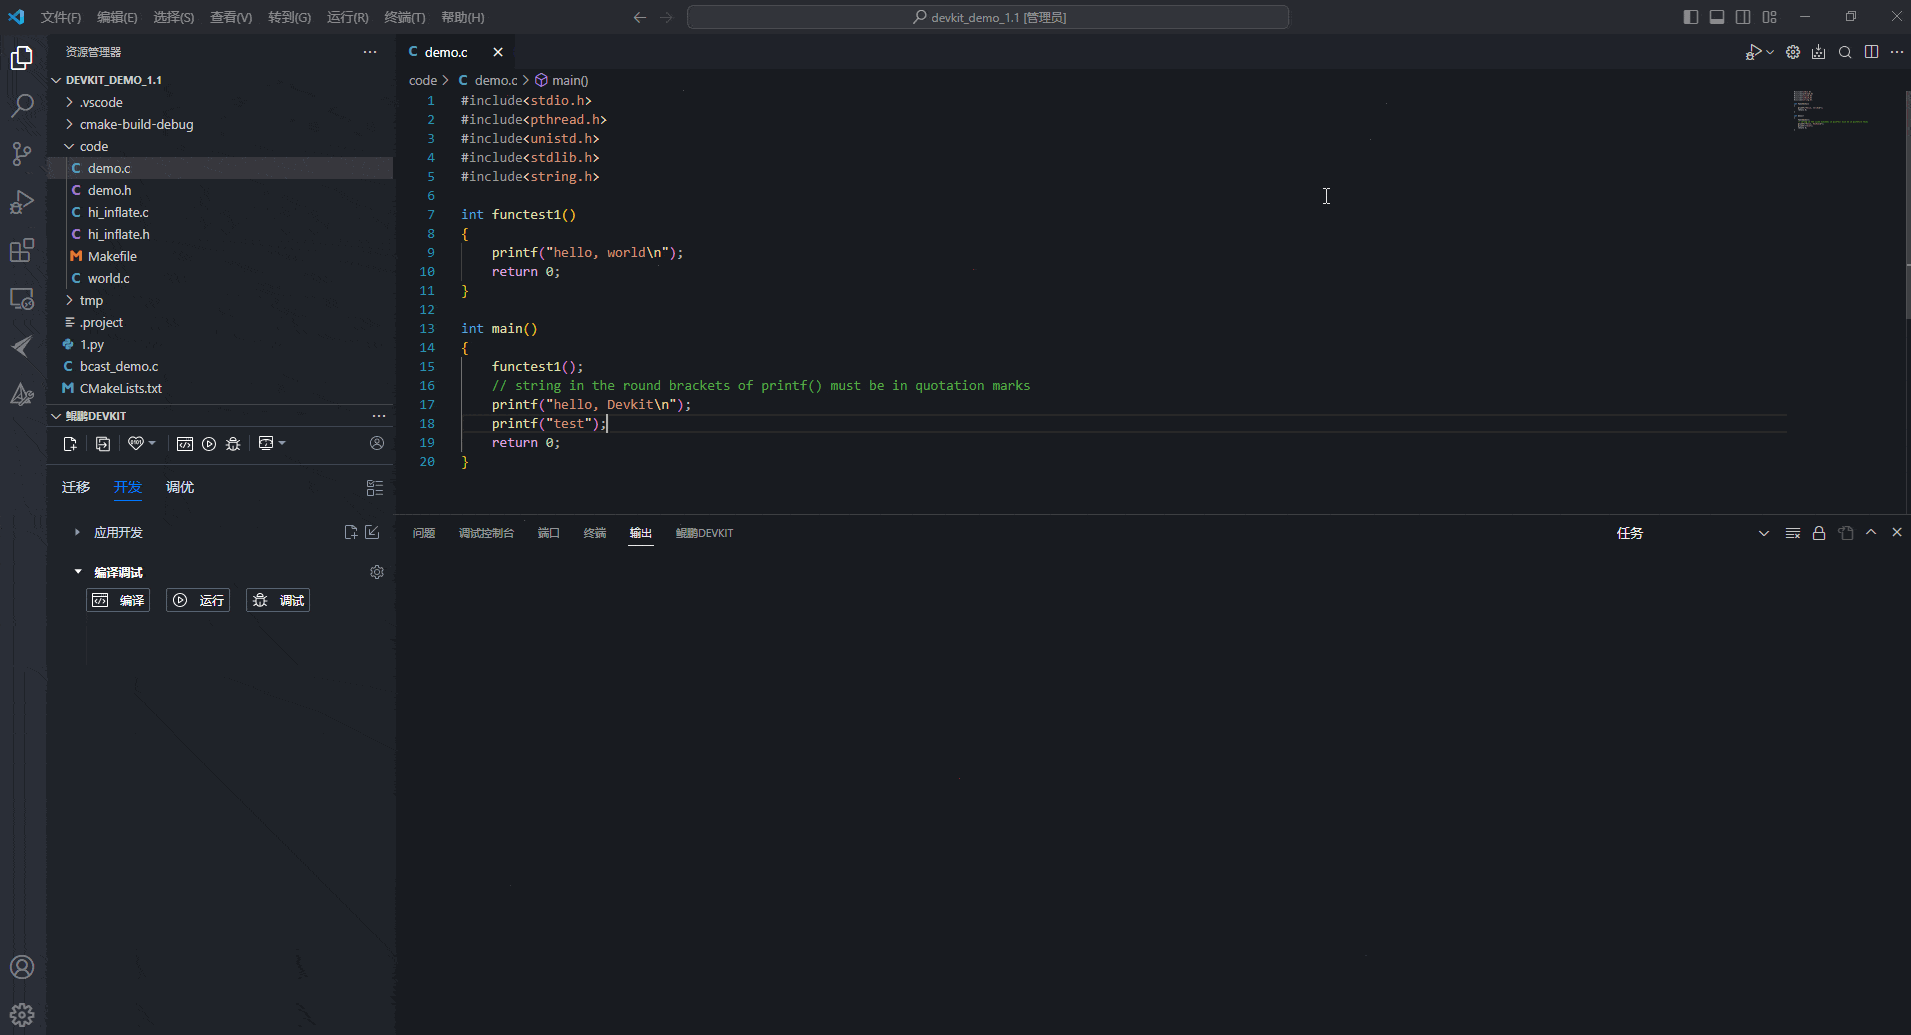This screenshot has height=1035, width=1911.
Task: Close the demo.c editor tab
Action: pyautogui.click(x=498, y=52)
